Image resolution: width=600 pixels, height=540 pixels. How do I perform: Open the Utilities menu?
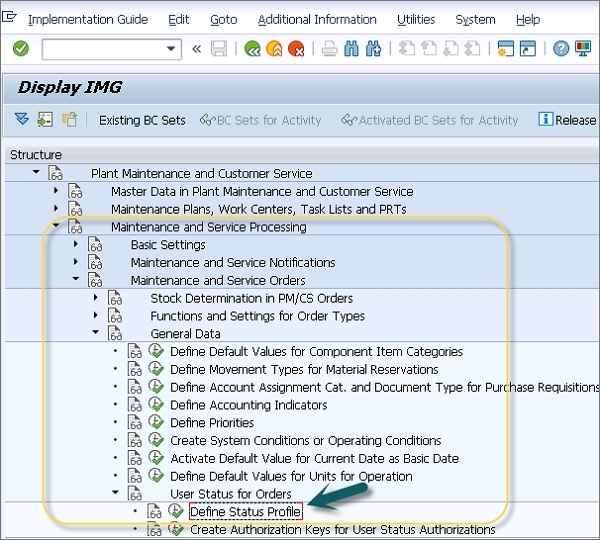tap(416, 20)
